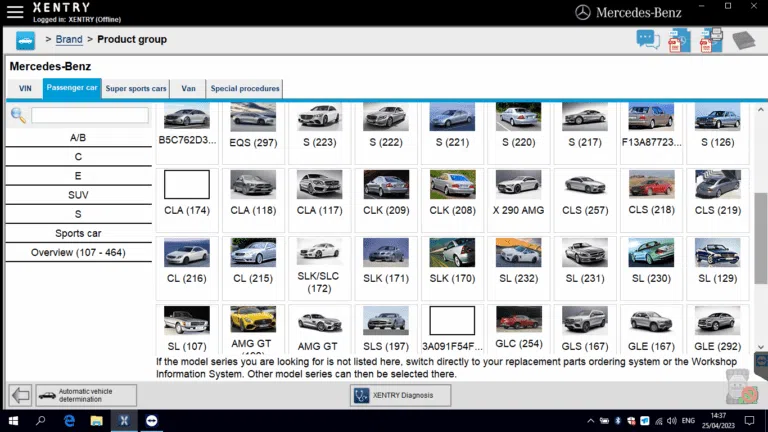Image resolution: width=768 pixels, height=432 pixels.
Task: Open the hamburger menu in the XENTRY header
Action: pos(15,12)
